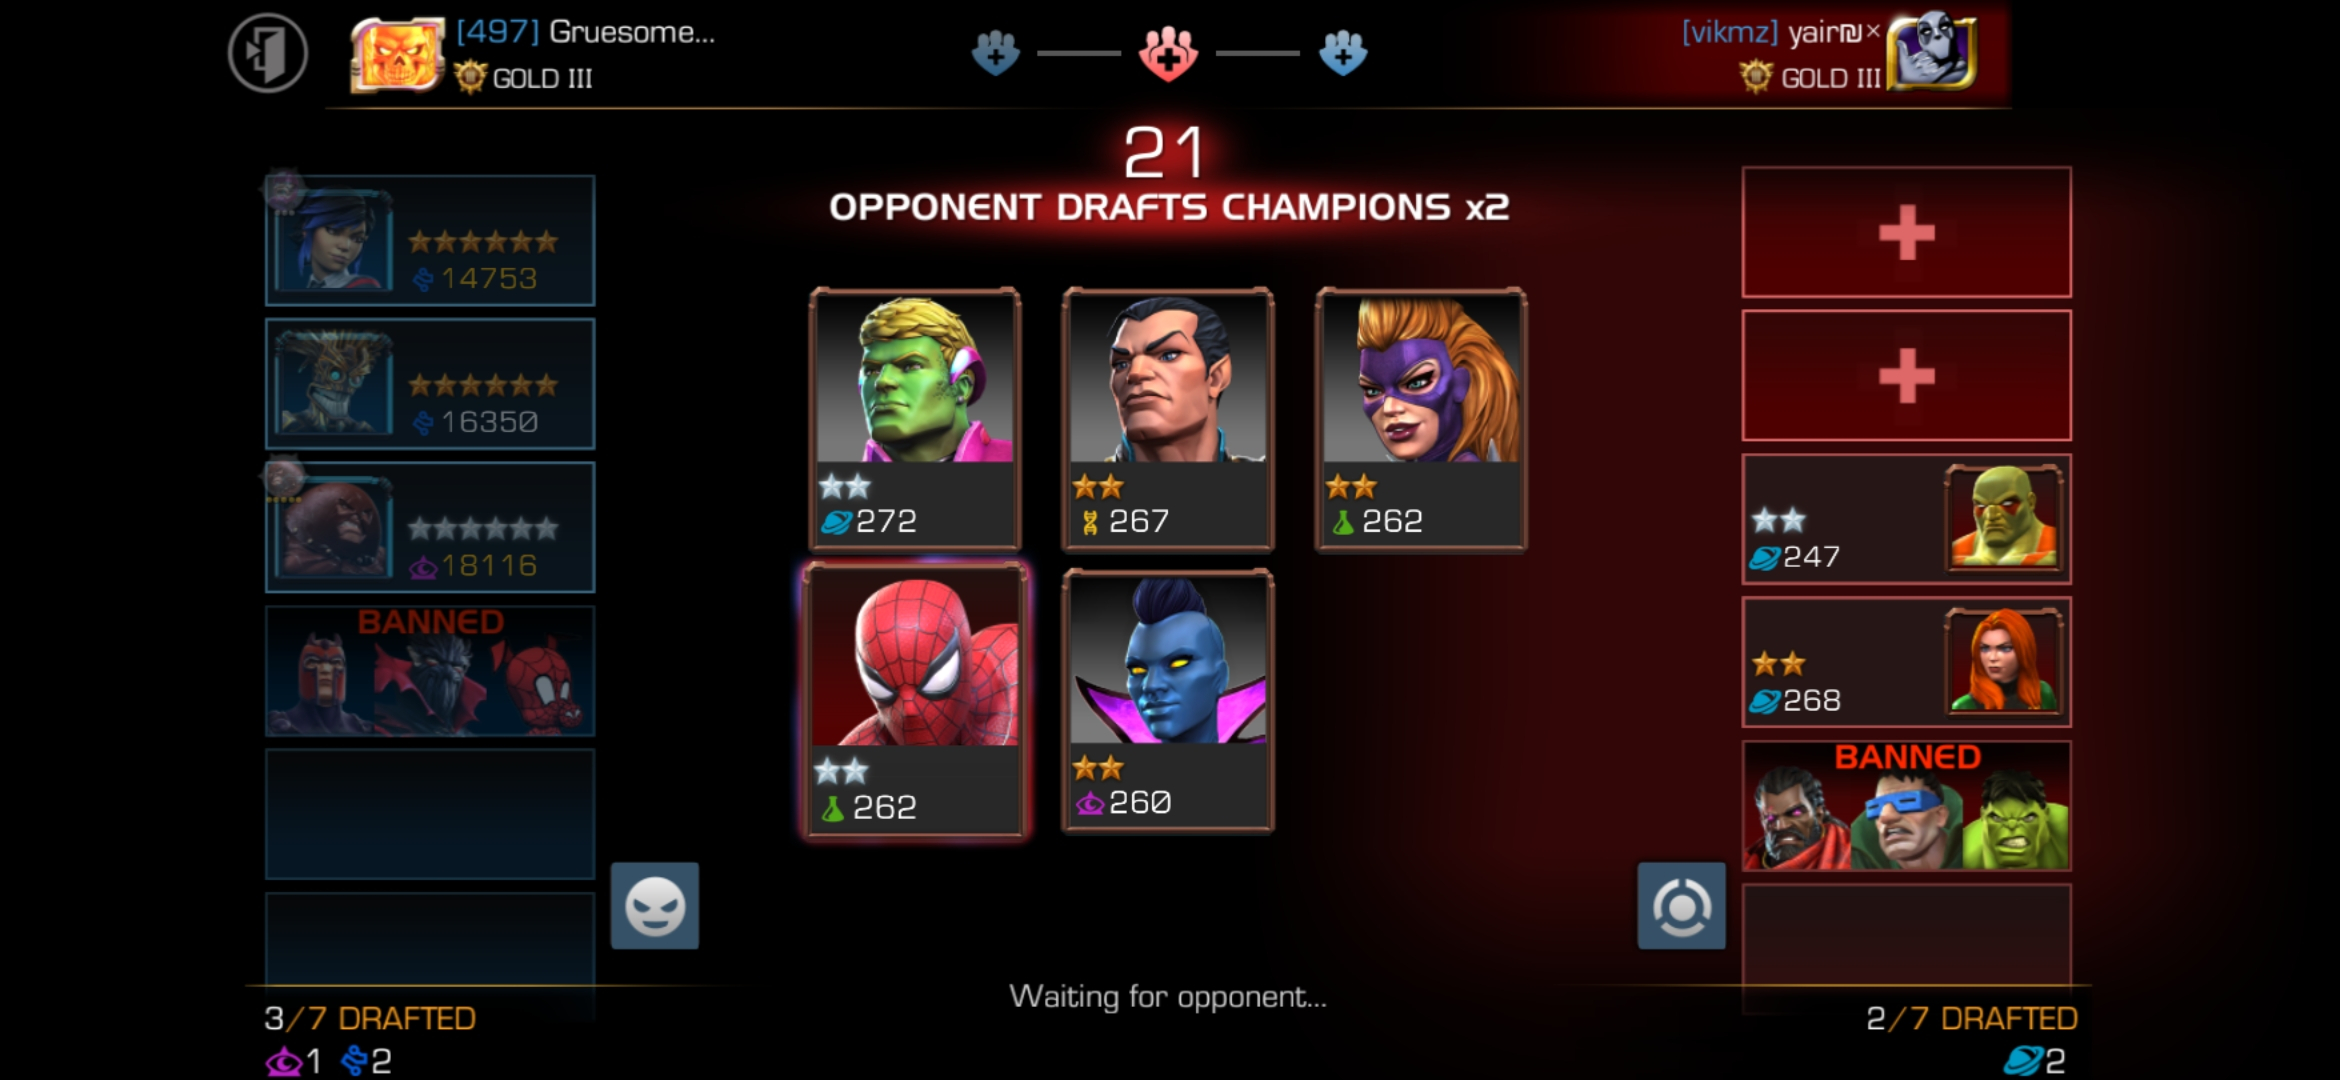The image size is (2340, 1080).
Task: Pick the Namor champion card rated 267
Action: [x=1168, y=419]
